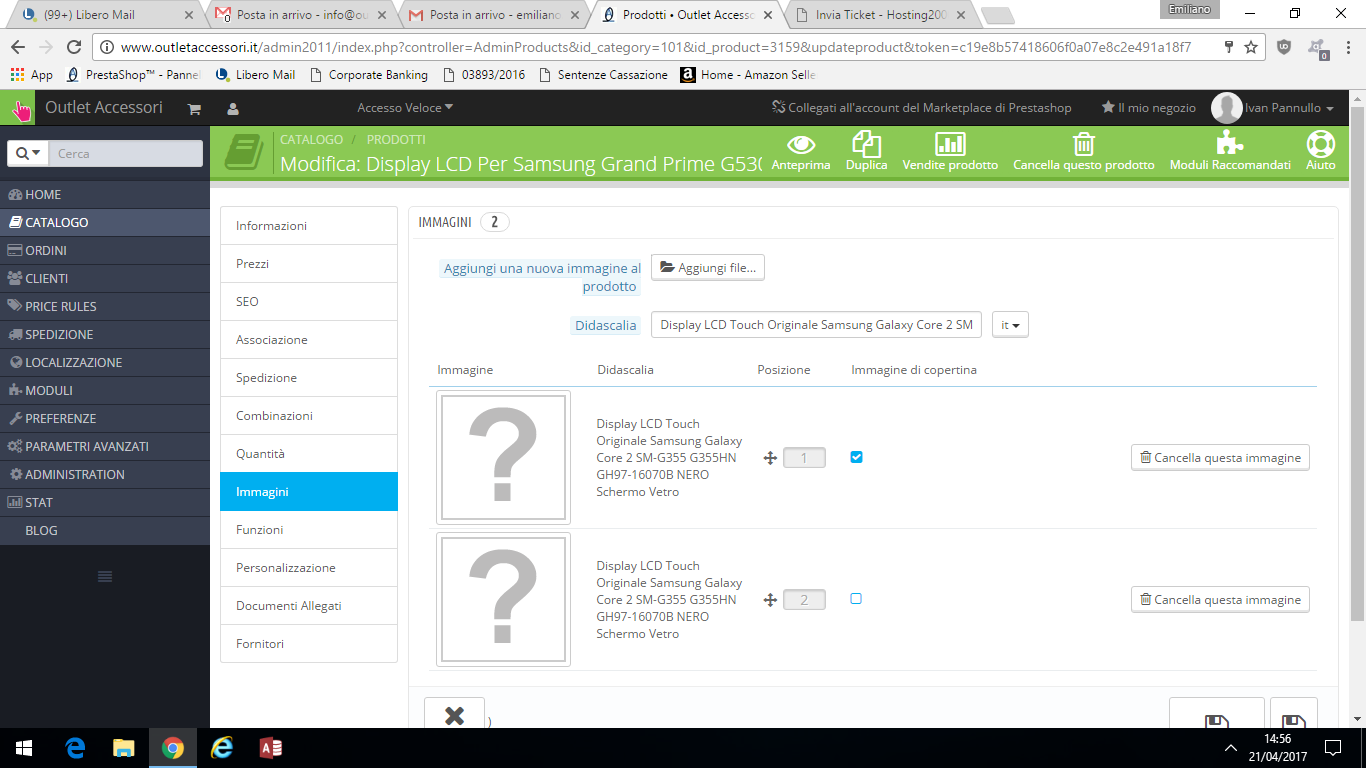Image resolution: width=1366 pixels, height=768 pixels.
Task: Click Cancella questa immagine for first image
Action: (x=1220, y=457)
